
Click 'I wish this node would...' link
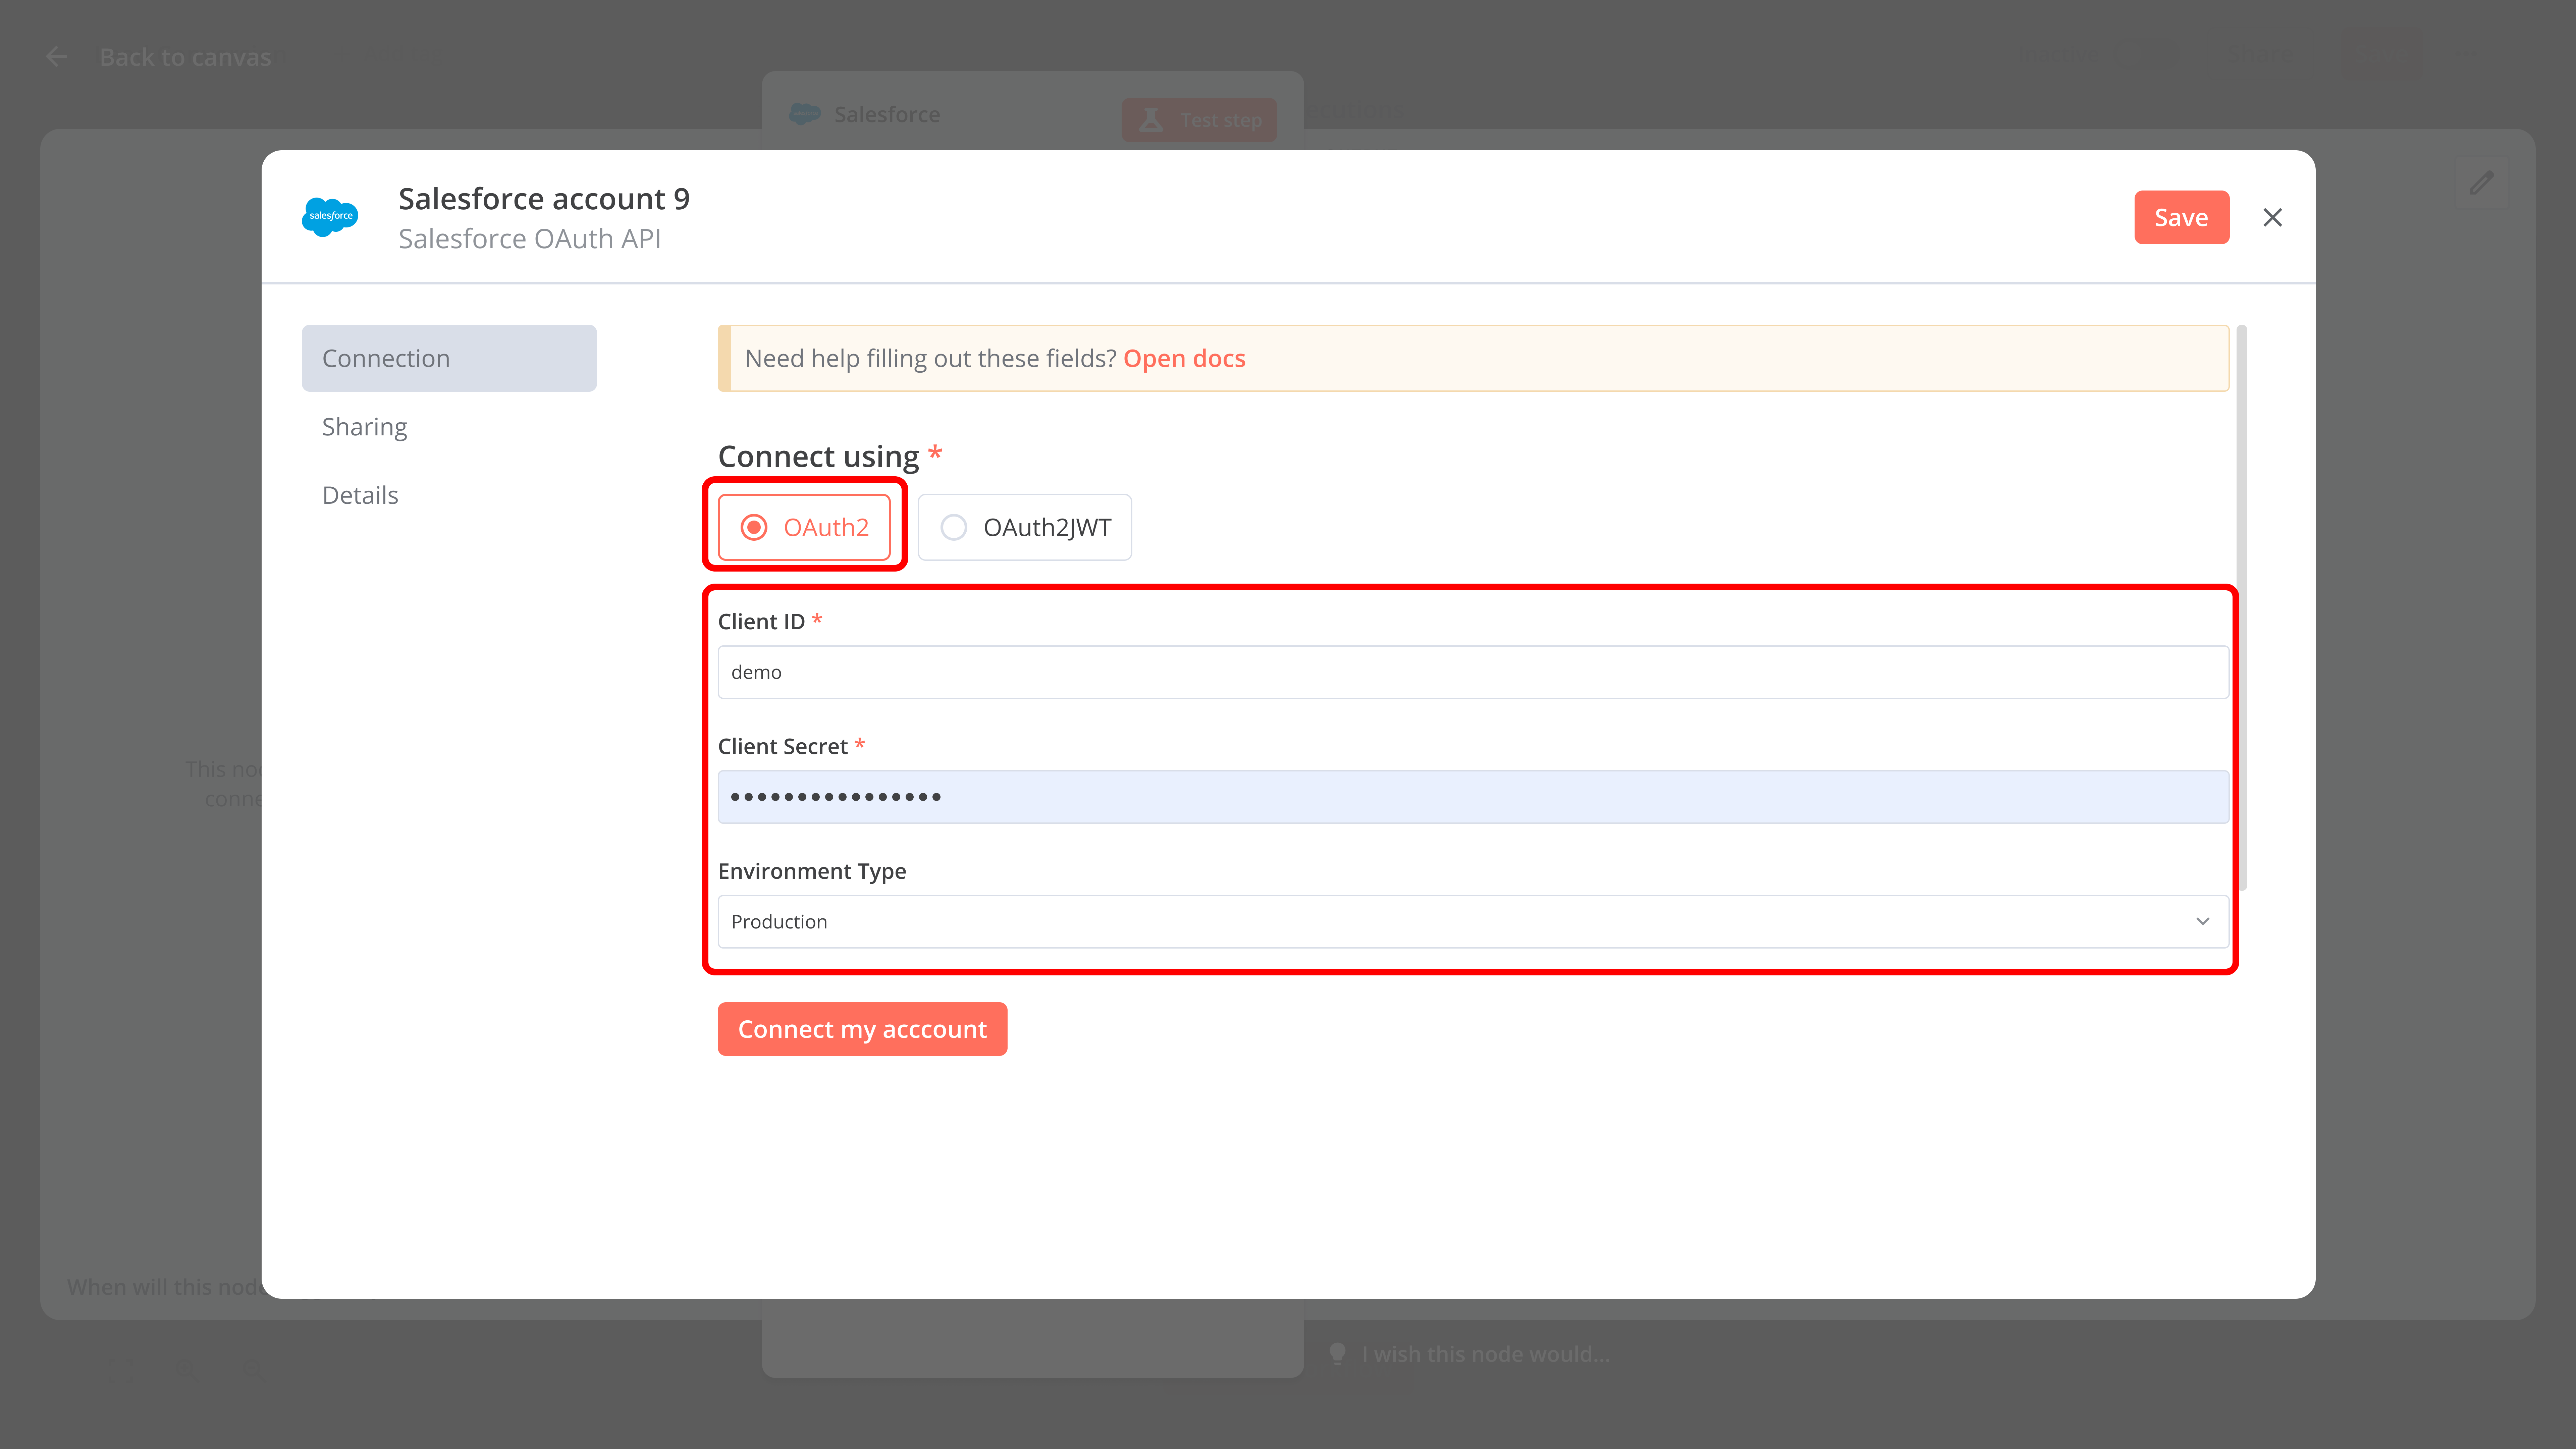[1486, 1354]
